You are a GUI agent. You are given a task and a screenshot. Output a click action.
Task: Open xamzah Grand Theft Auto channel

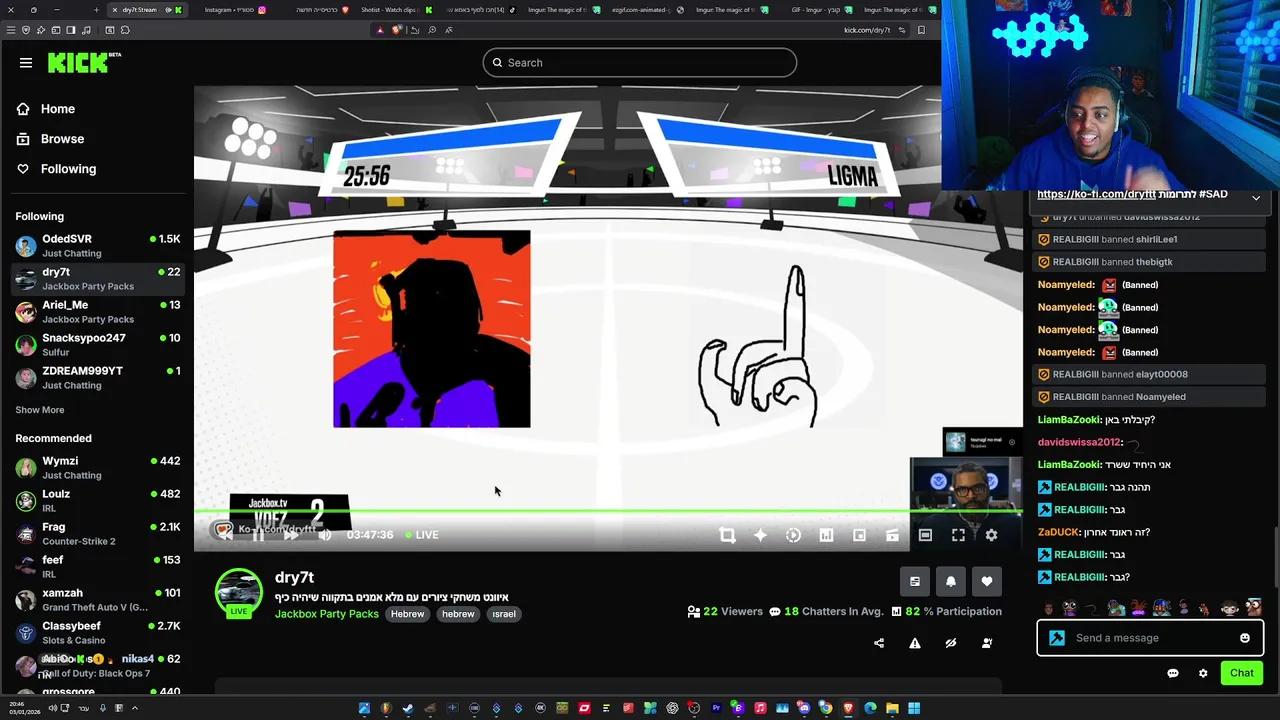[97, 600]
